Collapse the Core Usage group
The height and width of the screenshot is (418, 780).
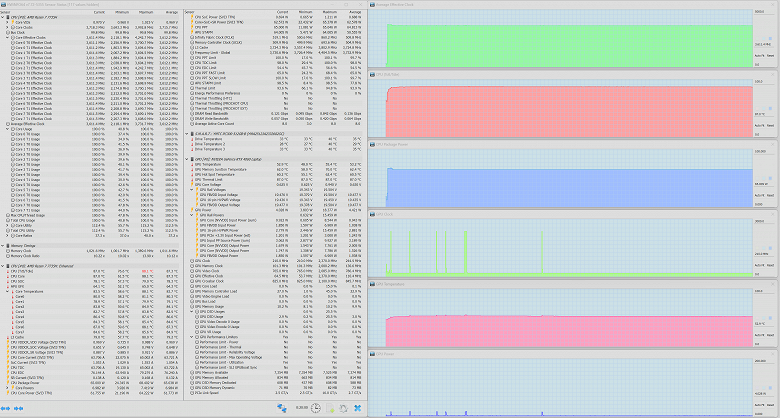pos(7,129)
